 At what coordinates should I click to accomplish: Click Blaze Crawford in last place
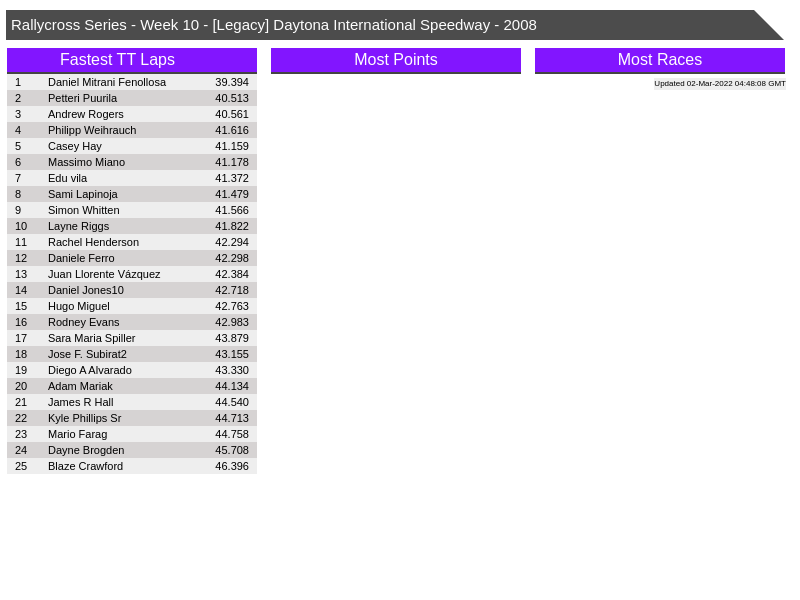[85, 466]
